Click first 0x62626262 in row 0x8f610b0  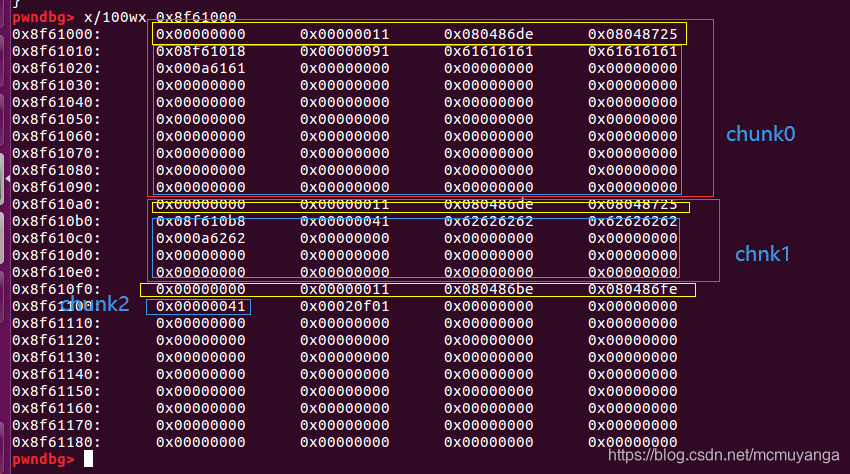coord(488,221)
